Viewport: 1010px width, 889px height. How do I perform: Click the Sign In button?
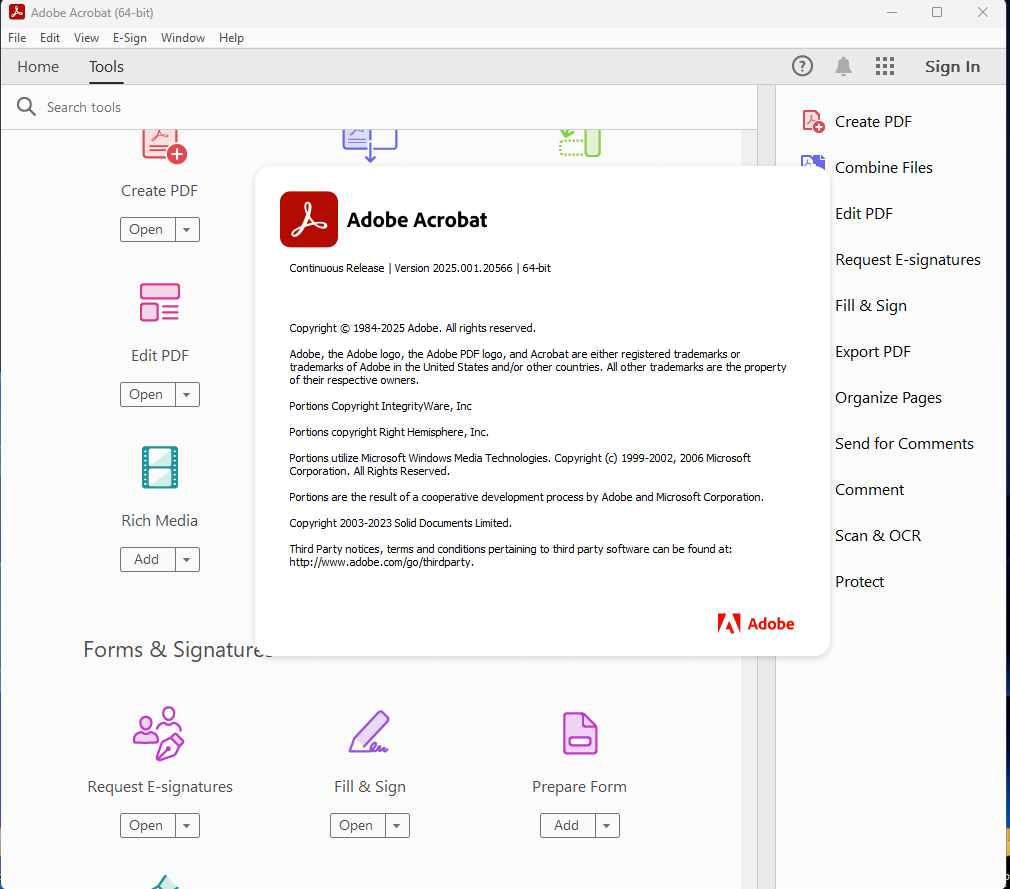952,66
